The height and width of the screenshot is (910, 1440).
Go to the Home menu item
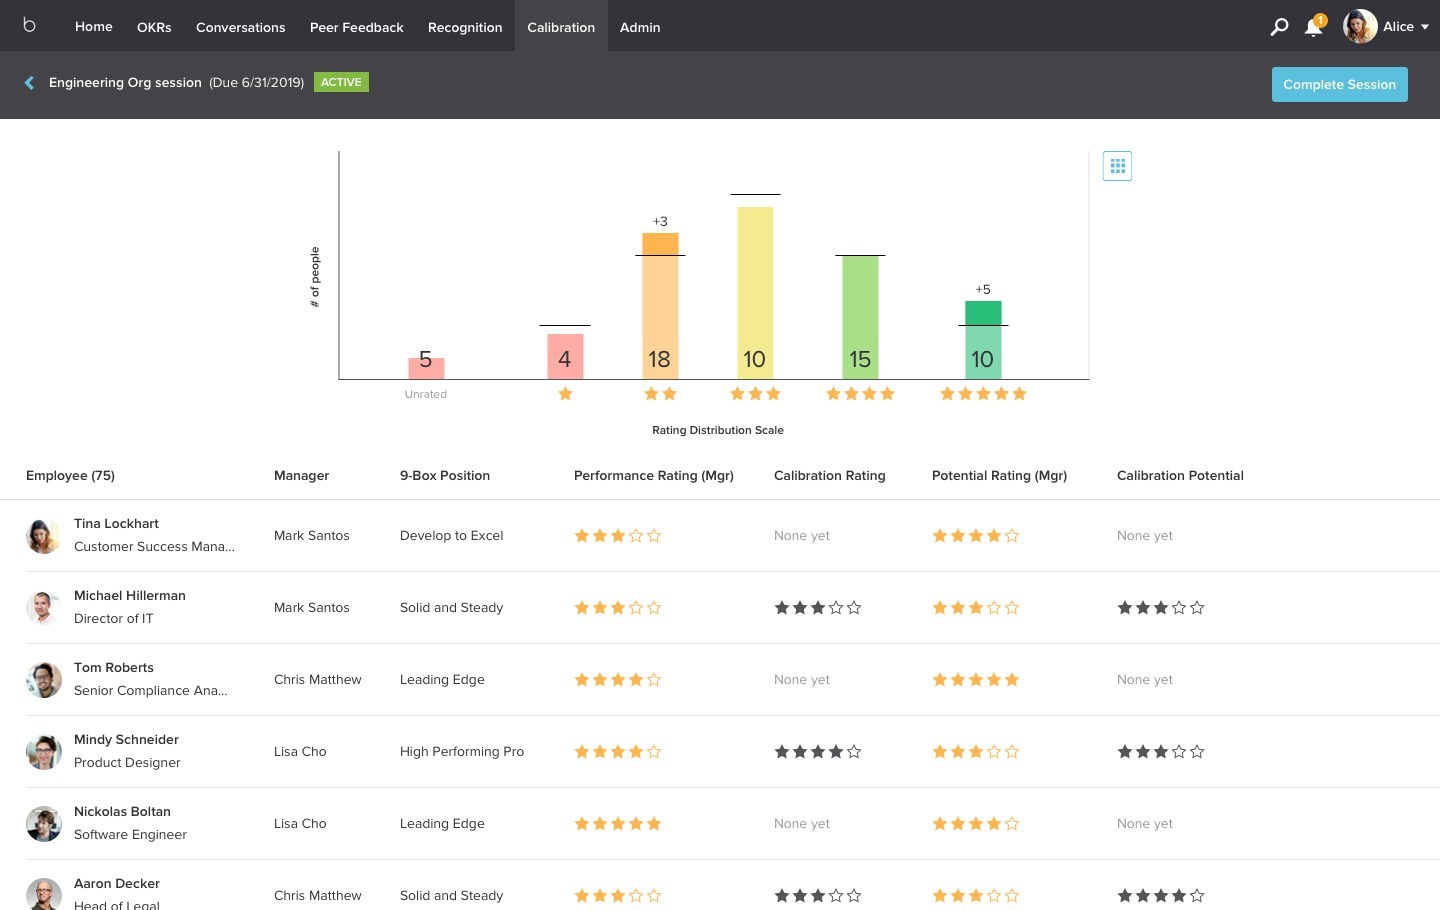click(93, 27)
